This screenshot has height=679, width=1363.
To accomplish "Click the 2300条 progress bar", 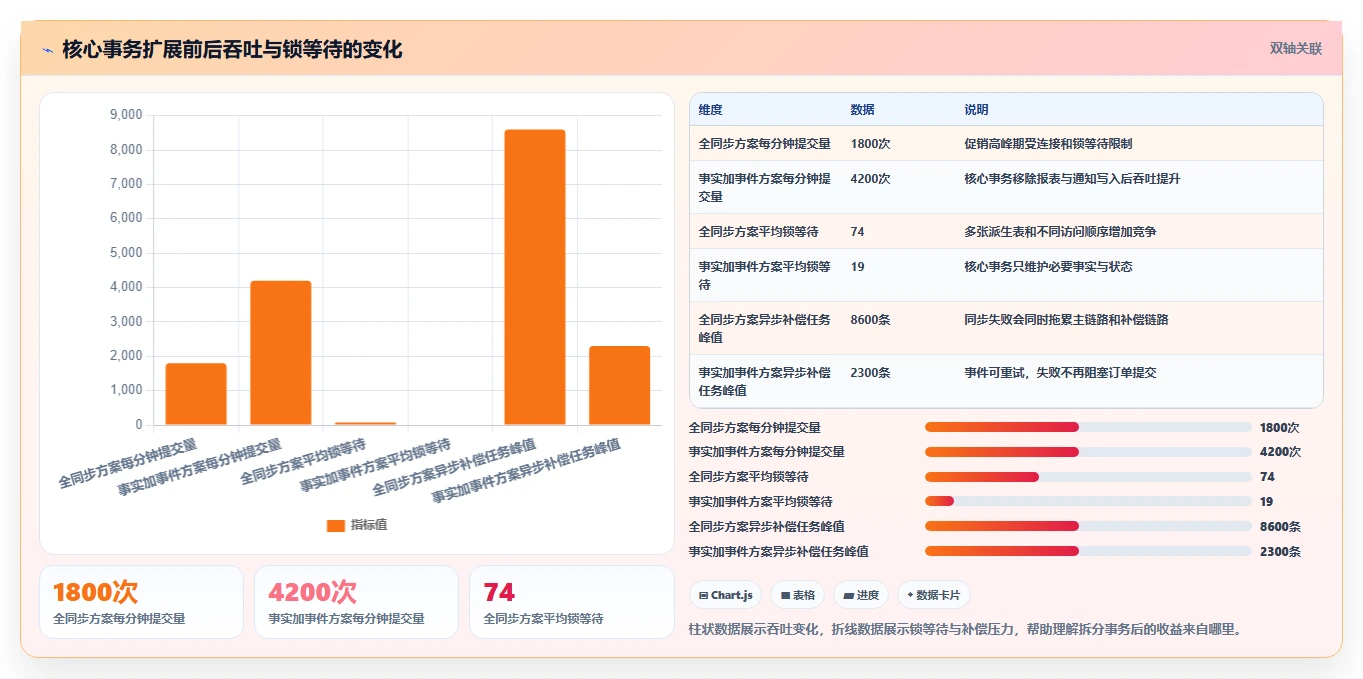I will pyautogui.click(x=1088, y=551).
